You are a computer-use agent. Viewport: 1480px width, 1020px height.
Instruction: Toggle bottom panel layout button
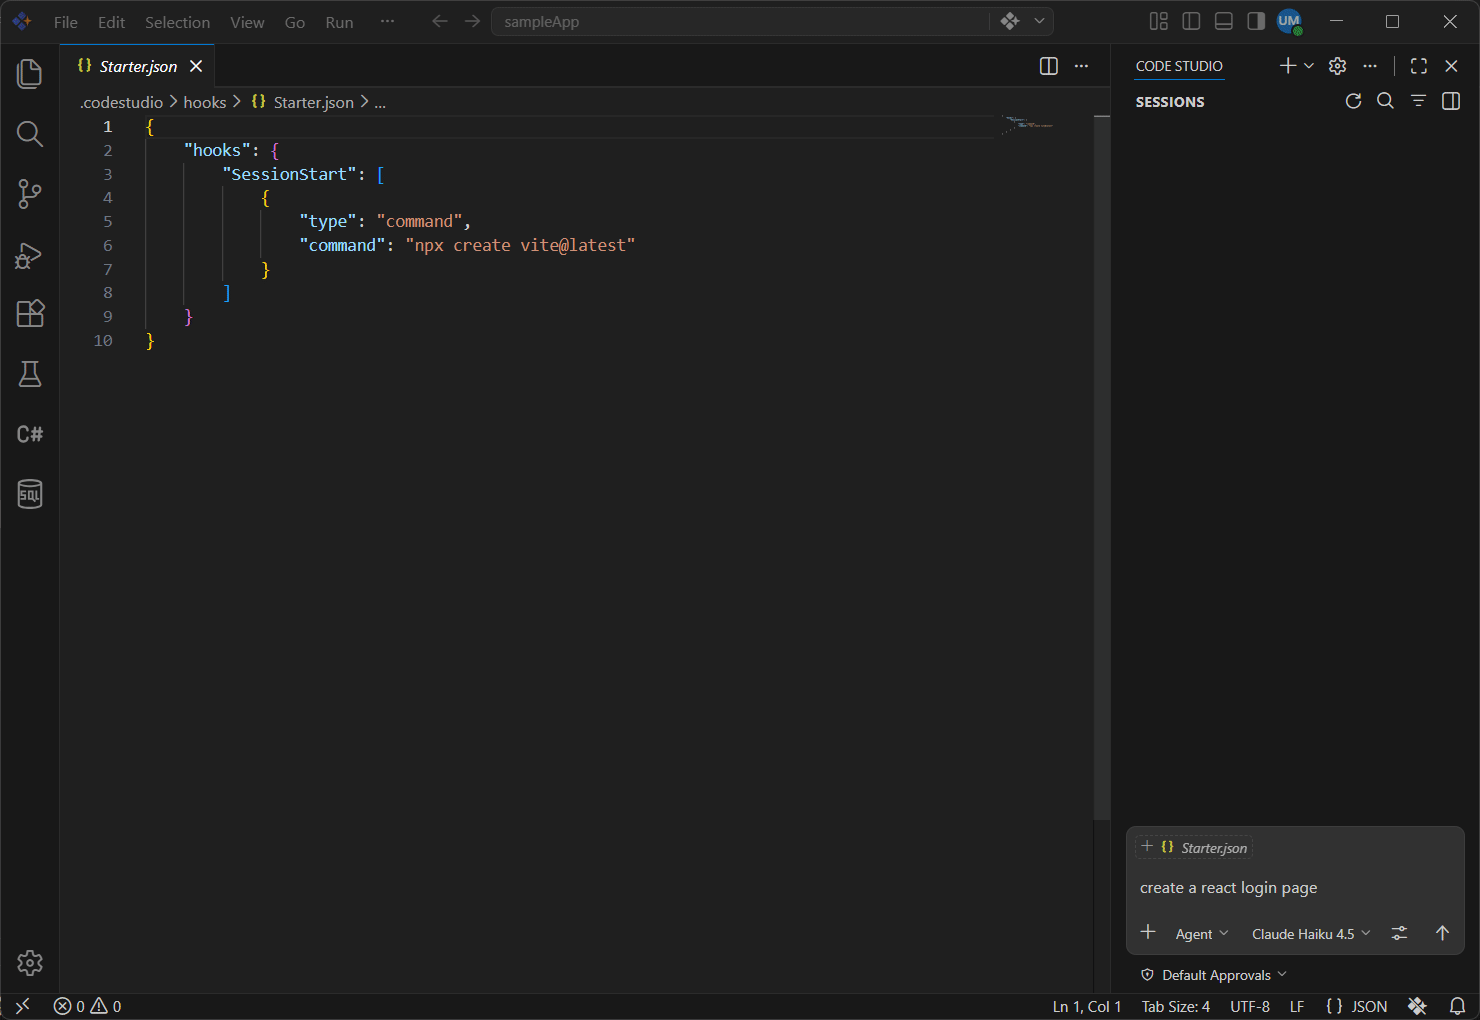(x=1223, y=21)
